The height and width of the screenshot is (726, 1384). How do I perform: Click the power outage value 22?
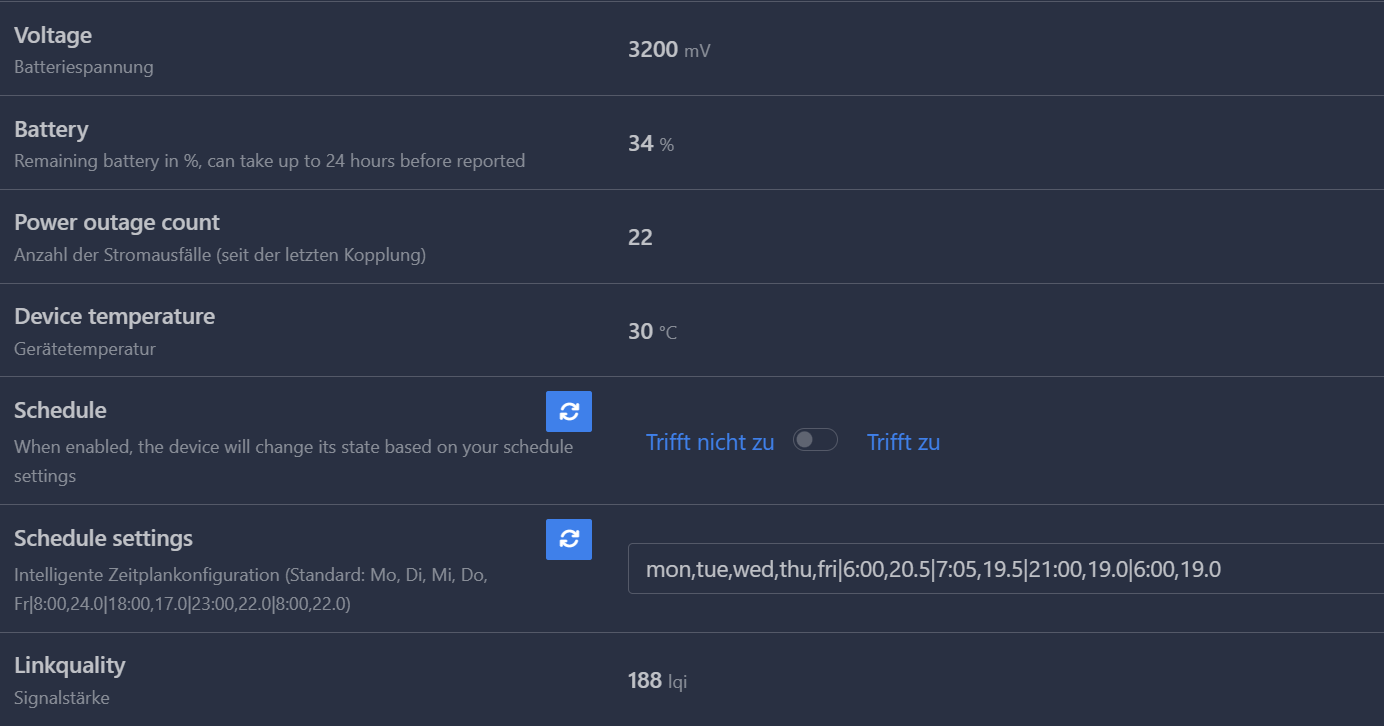(x=640, y=237)
